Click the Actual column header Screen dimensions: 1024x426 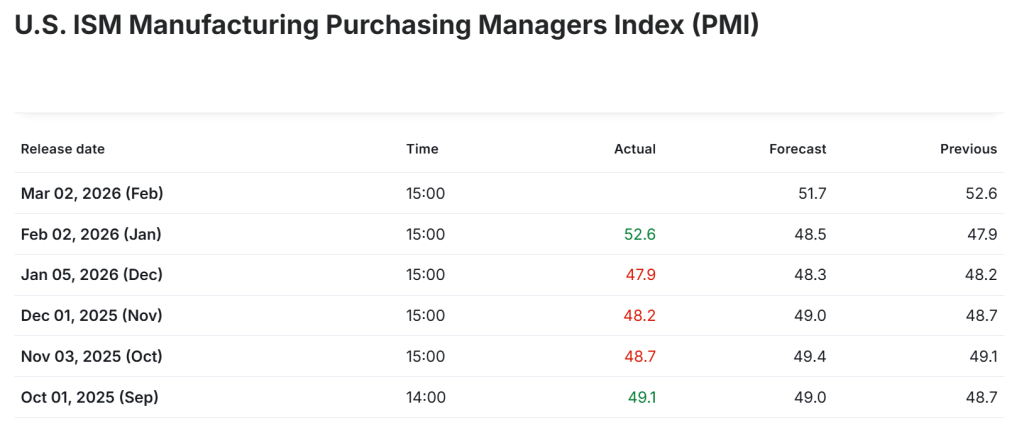pos(634,149)
